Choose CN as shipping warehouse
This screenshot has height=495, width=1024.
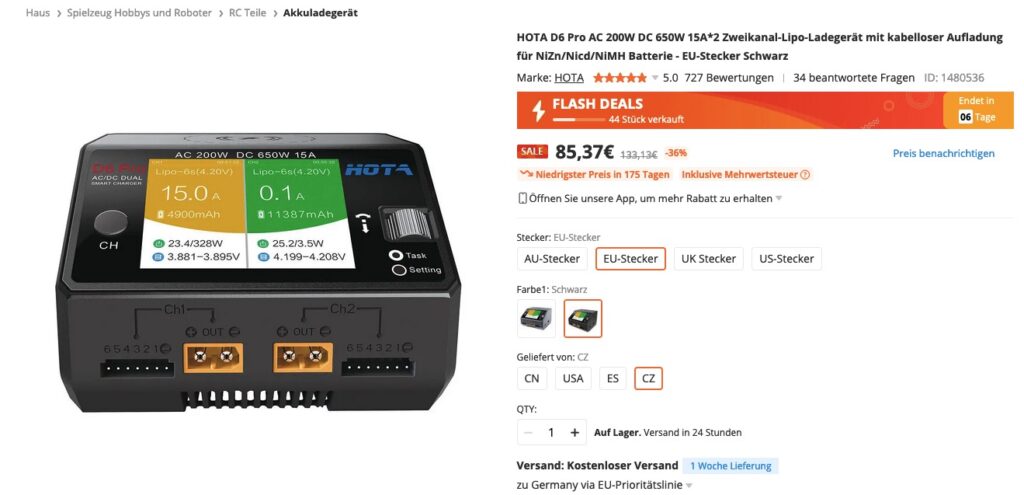pyautogui.click(x=532, y=378)
